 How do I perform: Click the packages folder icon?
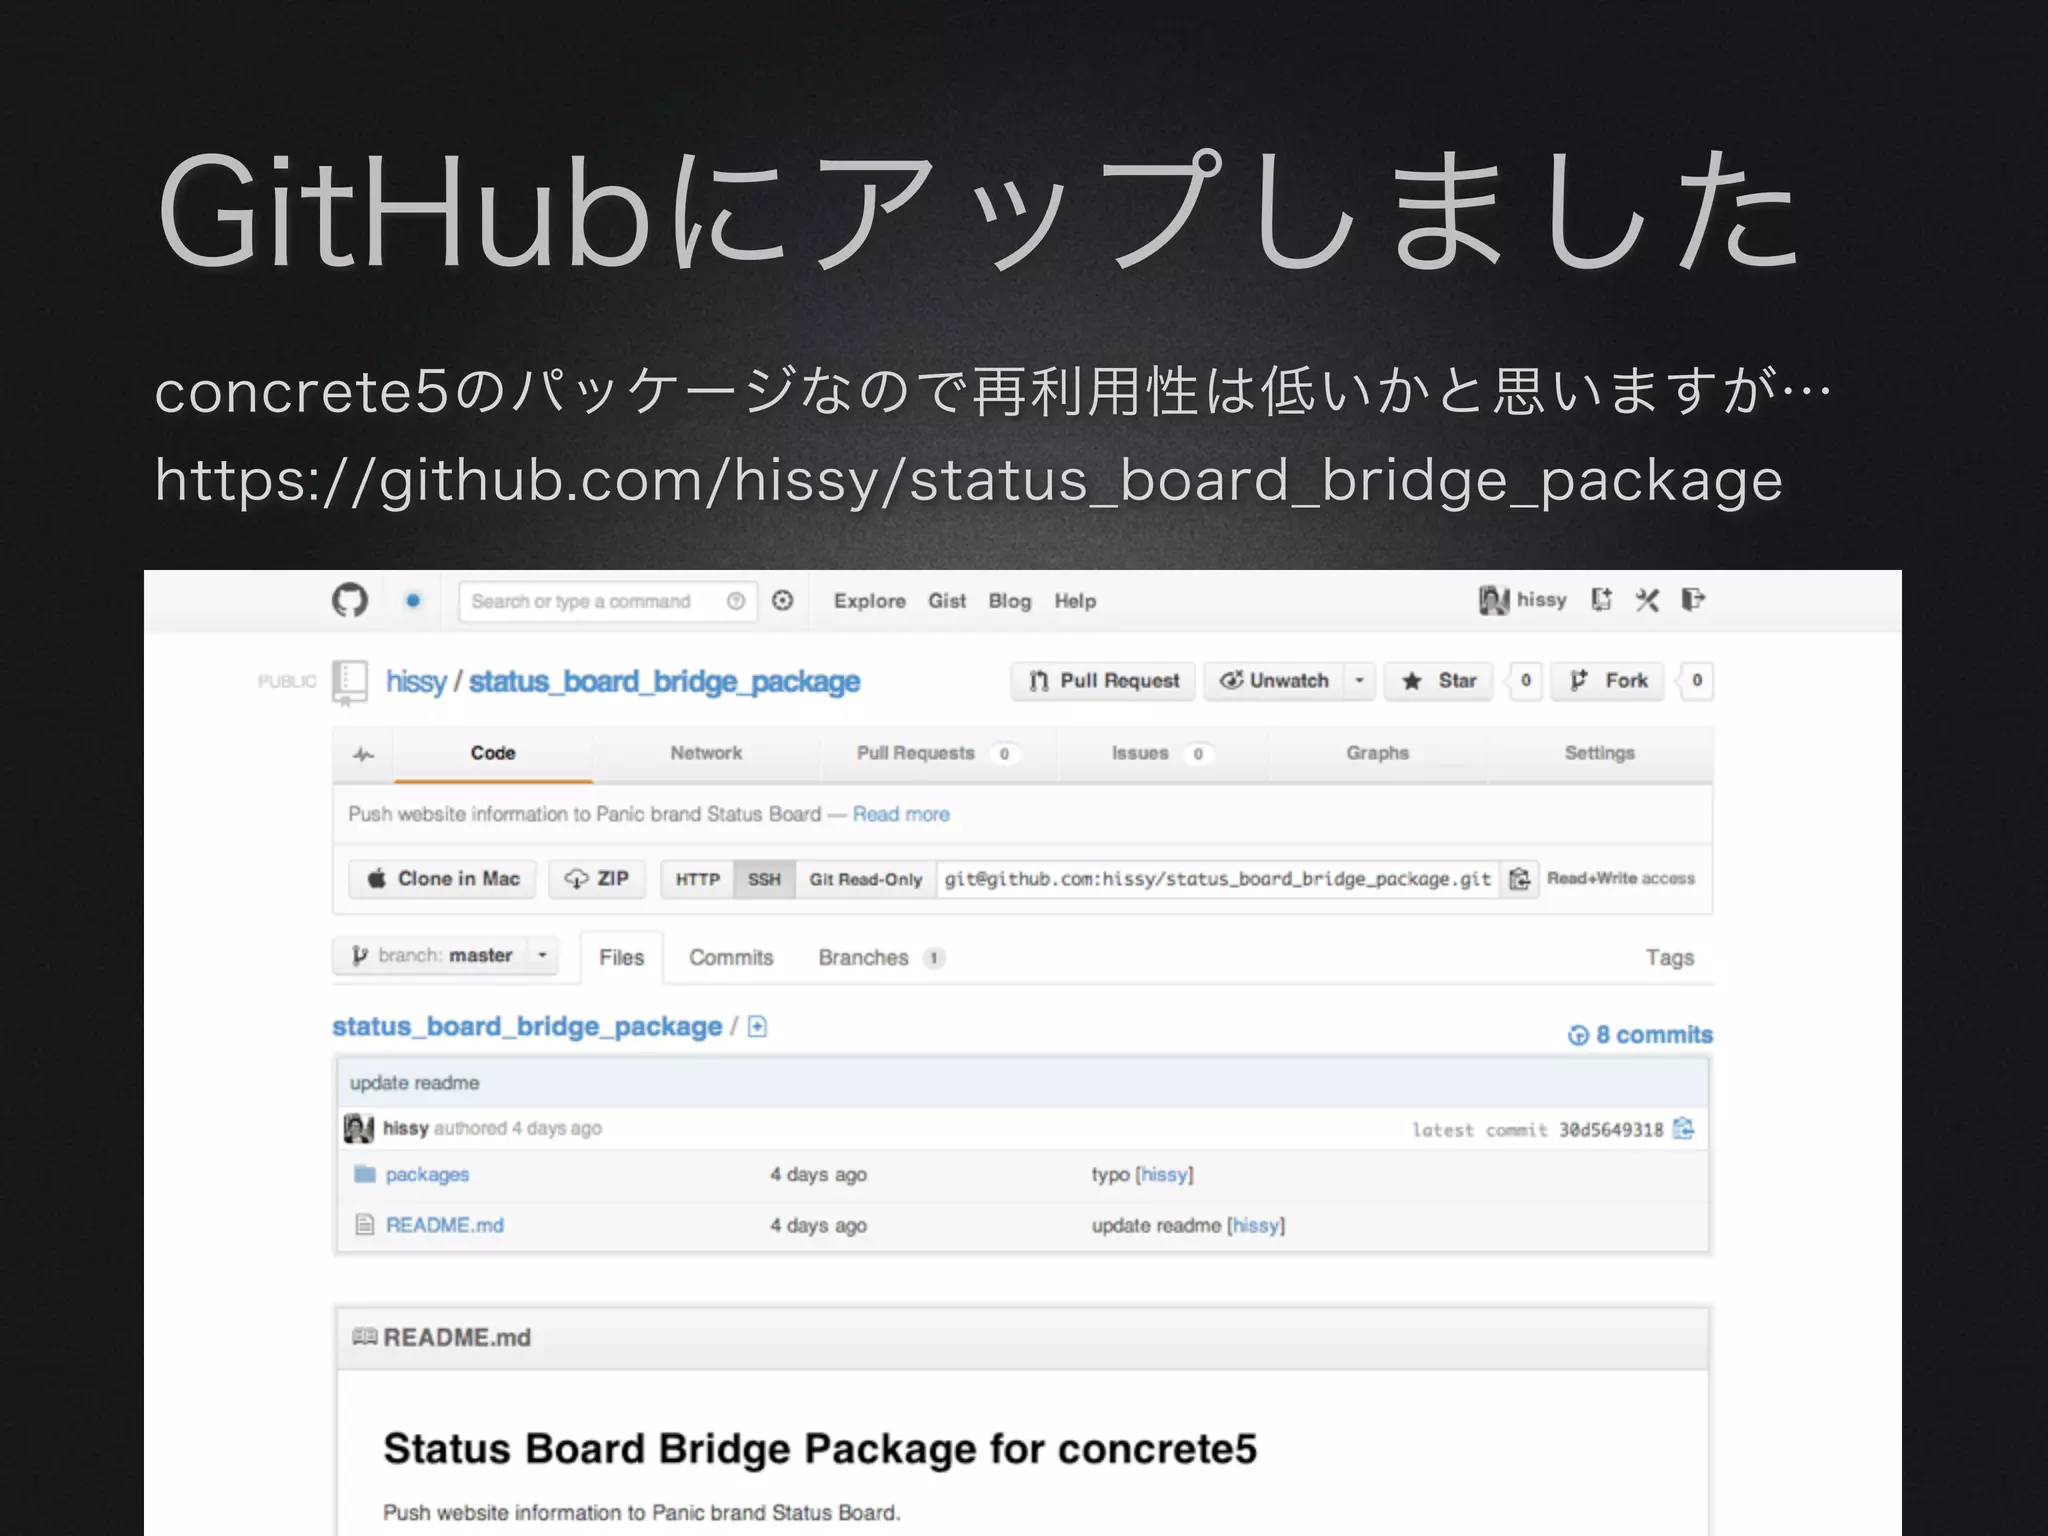[x=365, y=1174]
